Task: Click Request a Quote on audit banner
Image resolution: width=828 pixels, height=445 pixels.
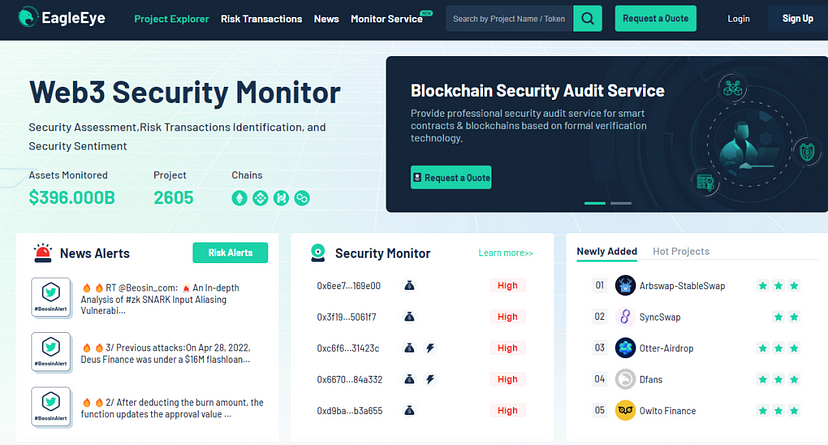Action: tap(451, 177)
